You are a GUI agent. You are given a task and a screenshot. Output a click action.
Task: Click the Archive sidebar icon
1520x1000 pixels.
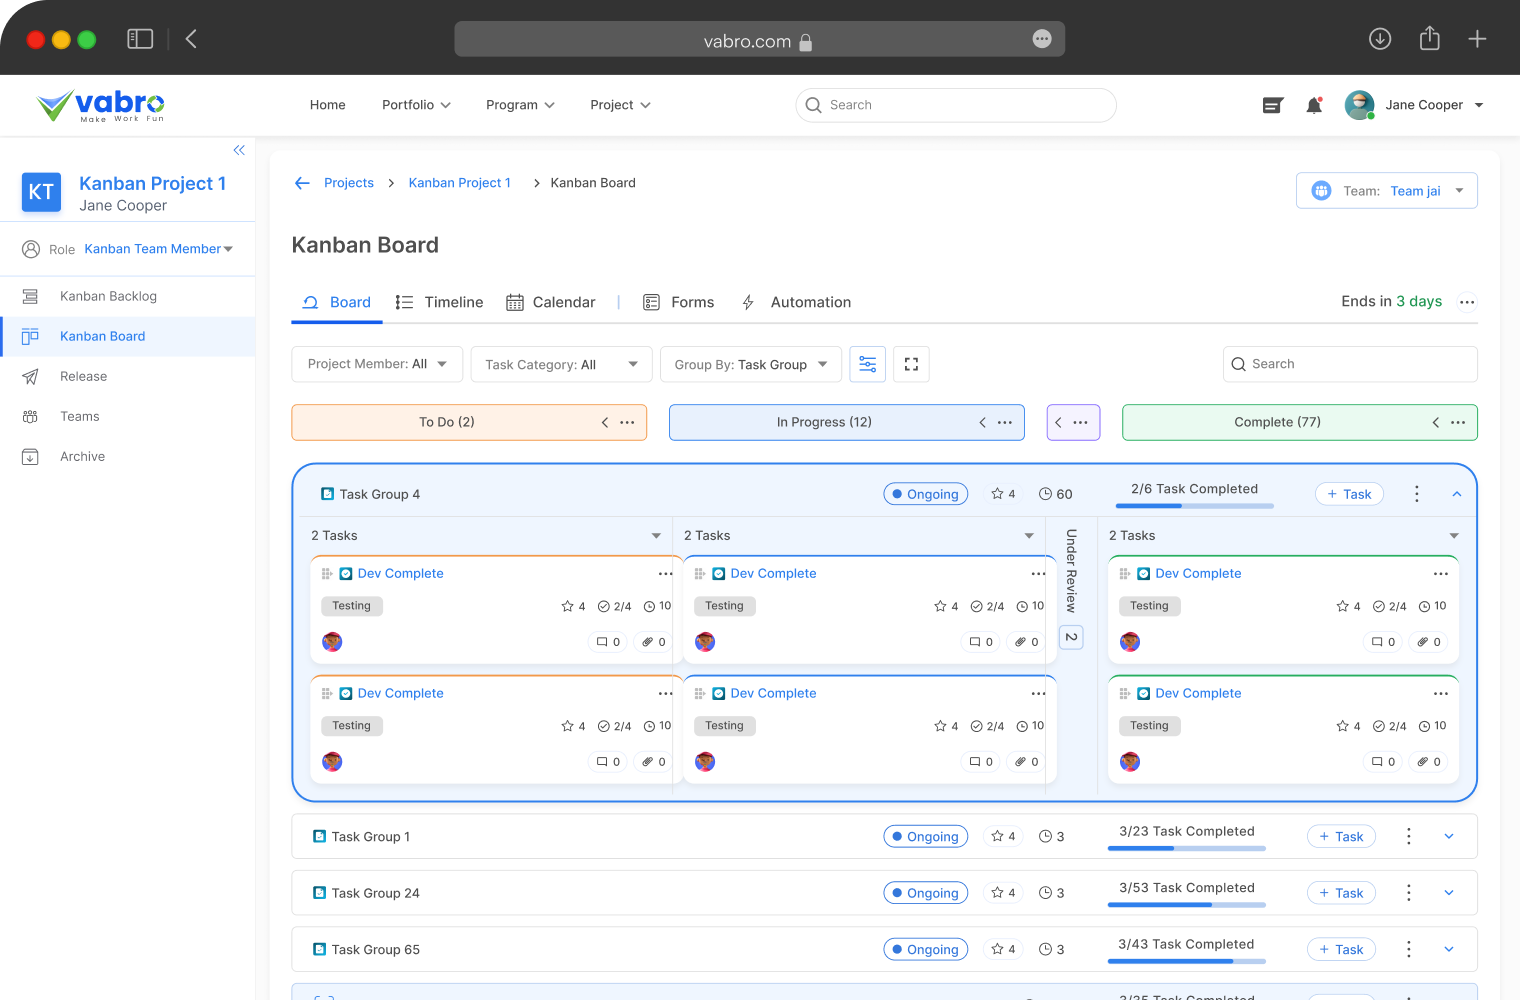click(x=30, y=457)
